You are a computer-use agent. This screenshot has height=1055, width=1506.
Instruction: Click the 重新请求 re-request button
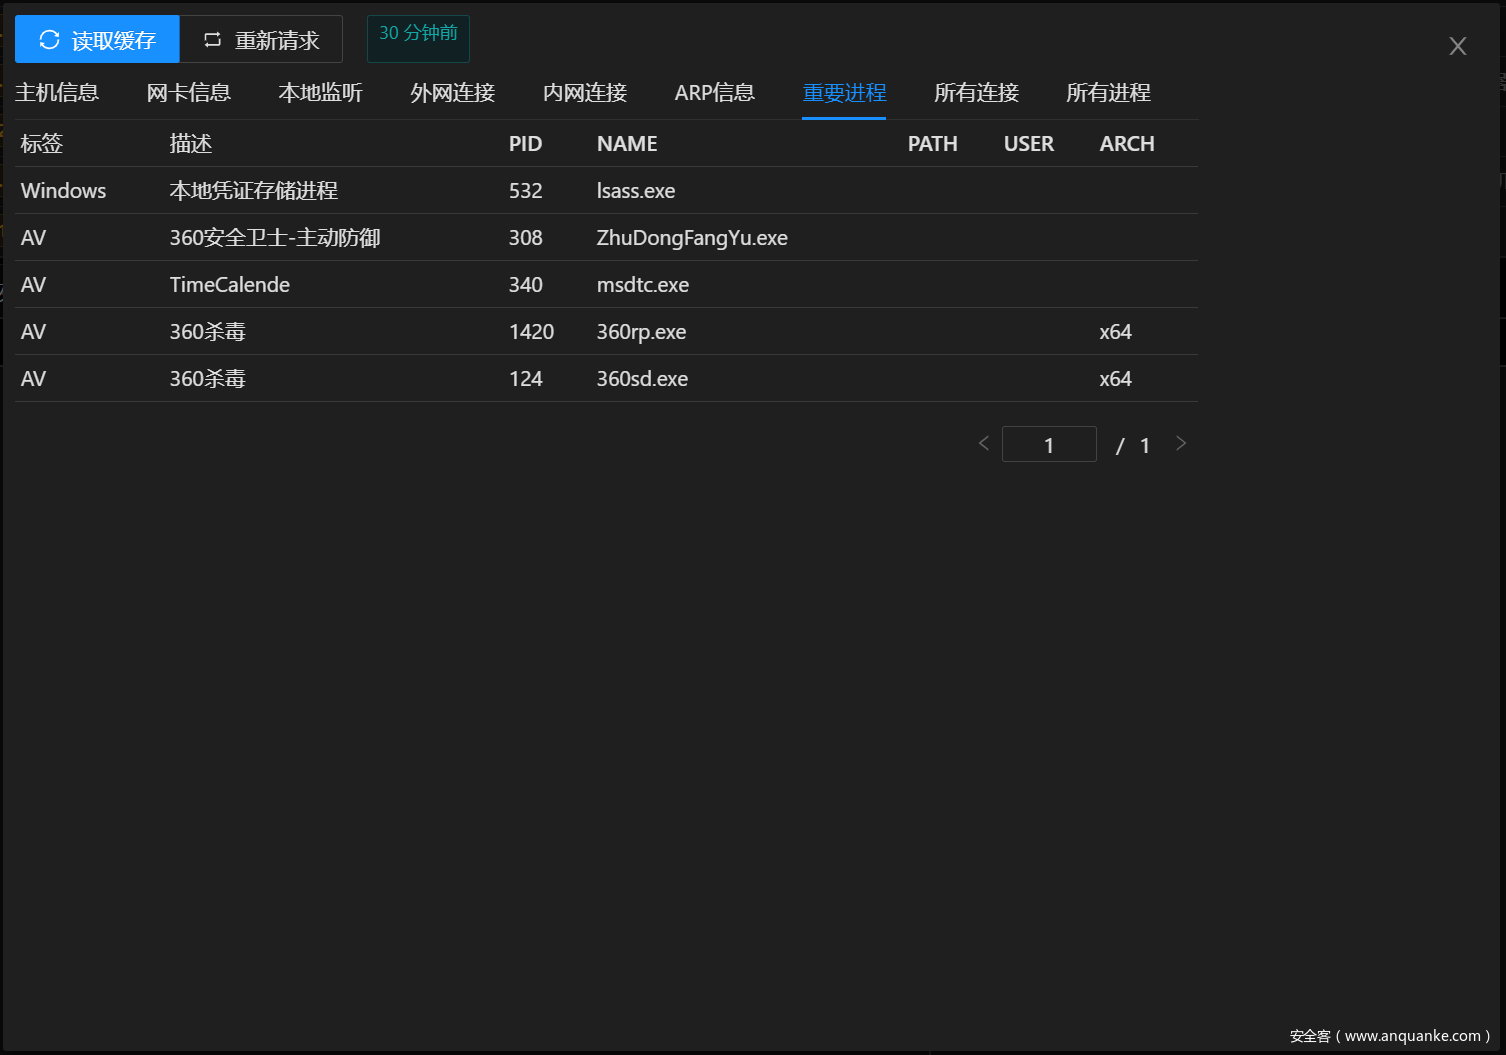(261, 40)
